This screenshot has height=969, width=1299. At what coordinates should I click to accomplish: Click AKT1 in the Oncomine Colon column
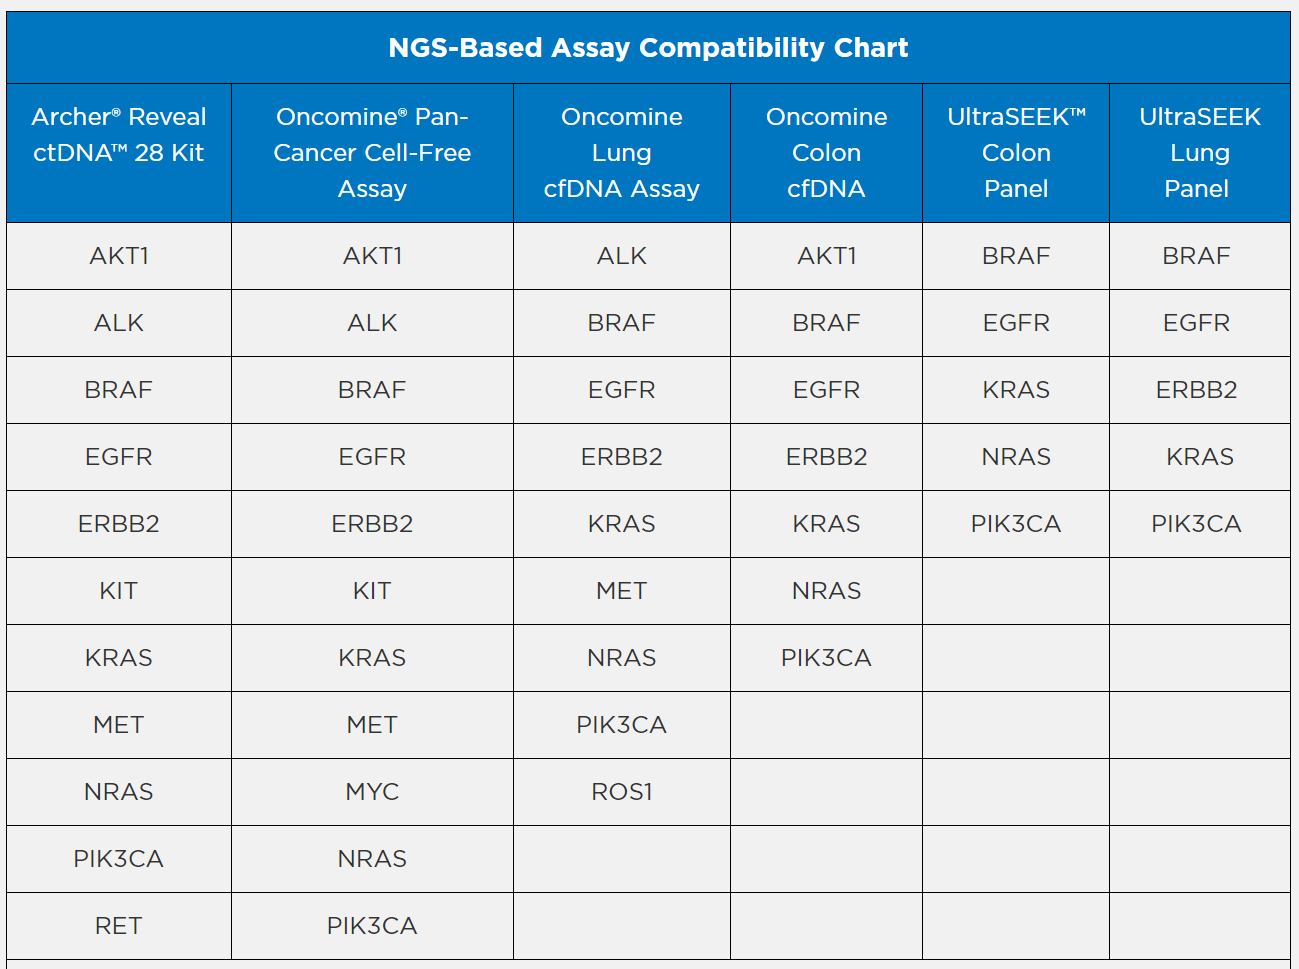pyautogui.click(x=826, y=256)
